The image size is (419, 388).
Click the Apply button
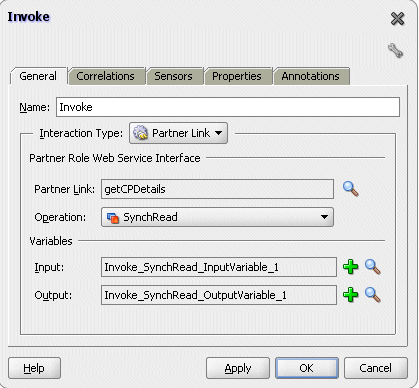tap(238, 368)
